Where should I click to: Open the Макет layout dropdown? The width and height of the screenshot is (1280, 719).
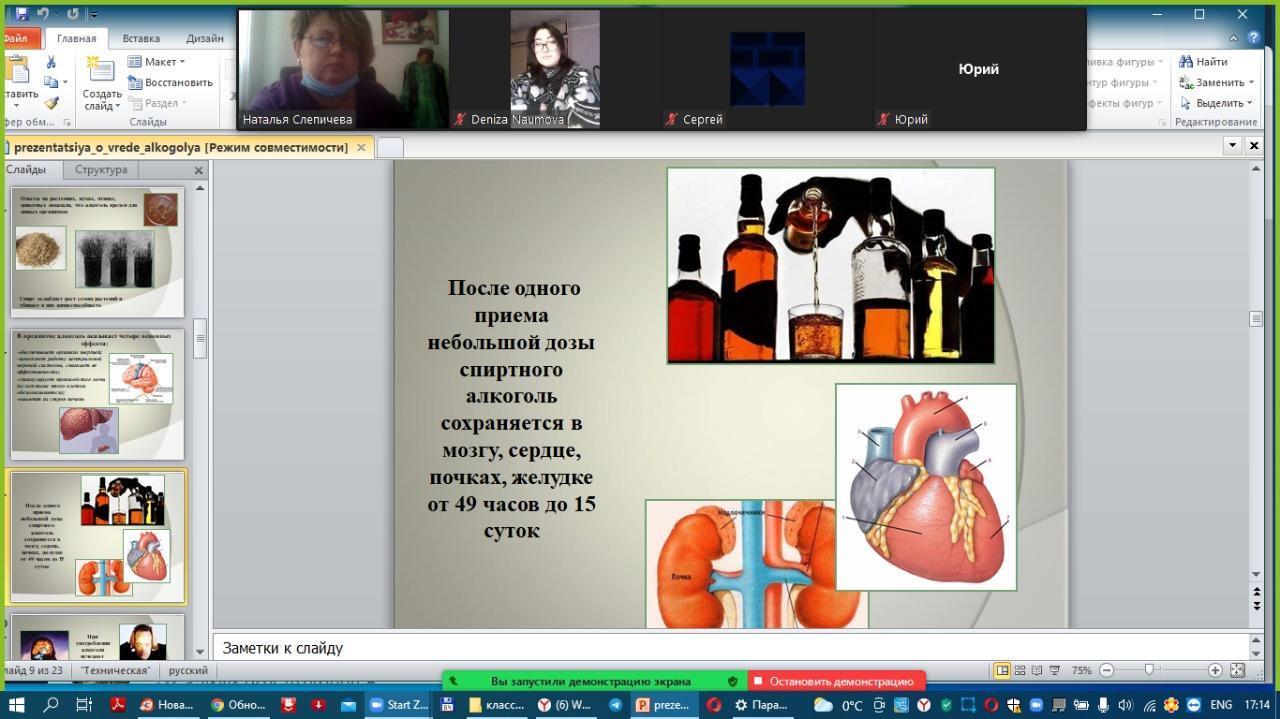point(159,62)
